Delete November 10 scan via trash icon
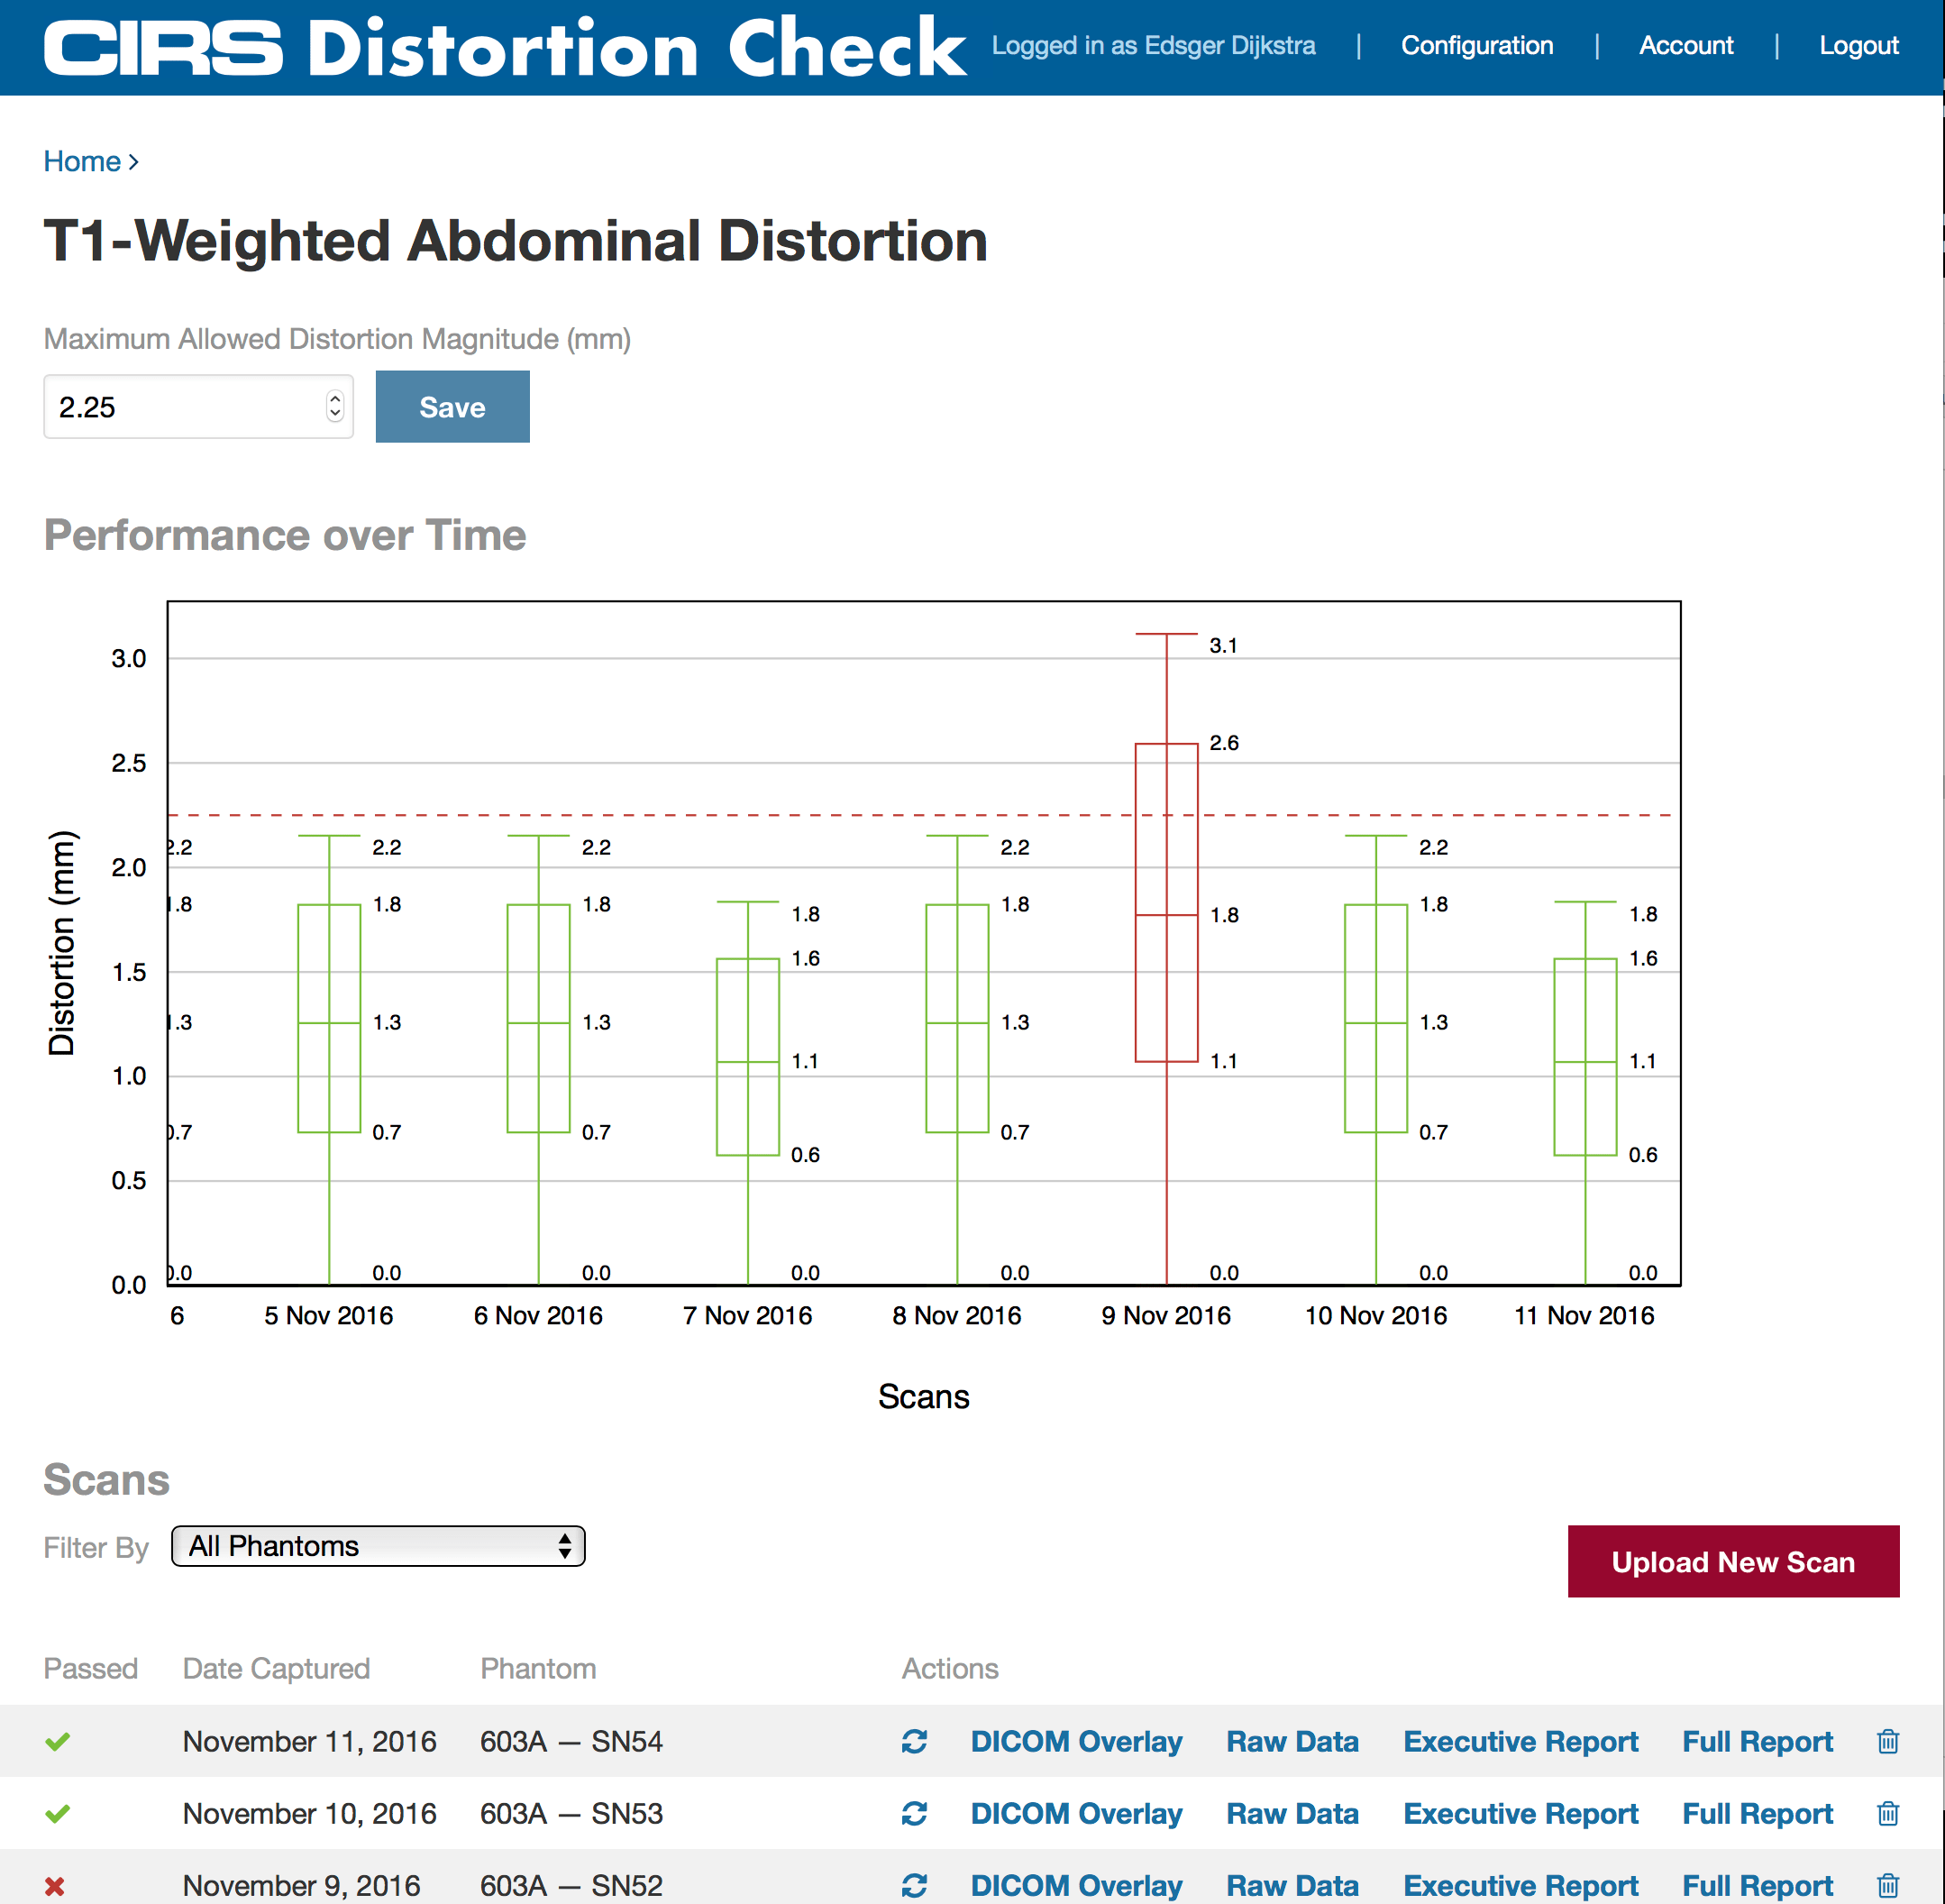Viewport: 1945px width, 1904px height. [1887, 1813]
